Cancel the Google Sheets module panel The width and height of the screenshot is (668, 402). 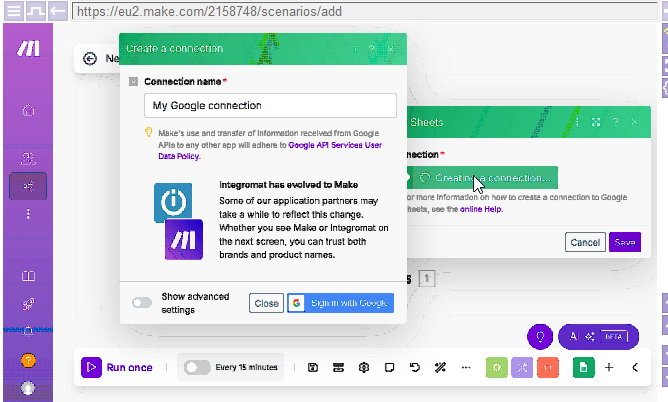coord(584,242)
